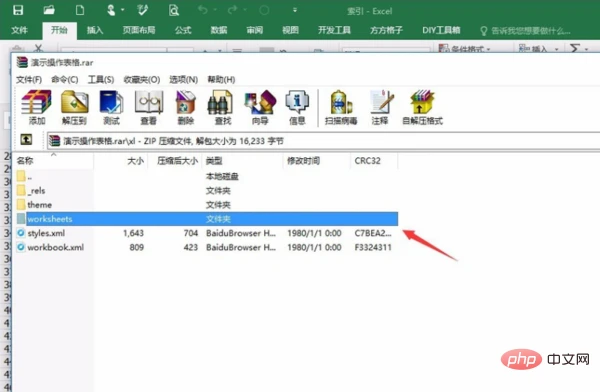This screenshot has width=600, height=392.
Task: Sort by Packed size (压缩后大小) column header
Action: point(175,161)
